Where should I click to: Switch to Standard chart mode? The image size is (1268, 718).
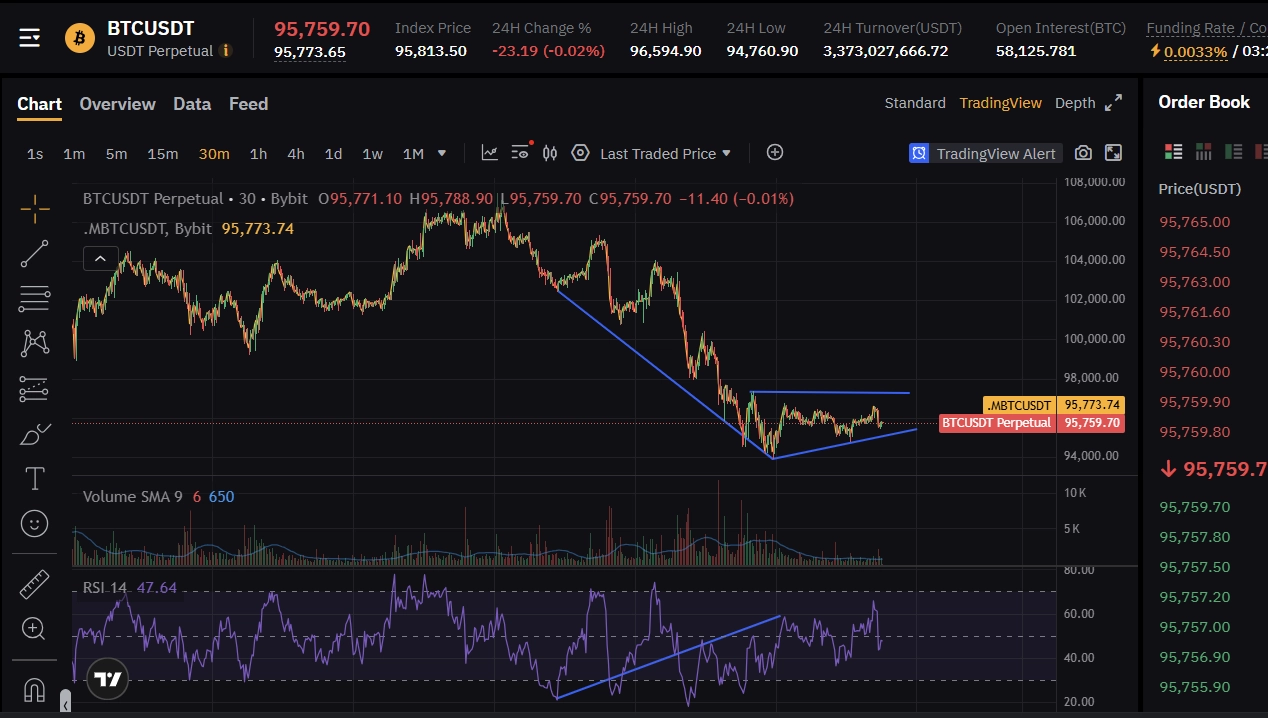[915, 103]
